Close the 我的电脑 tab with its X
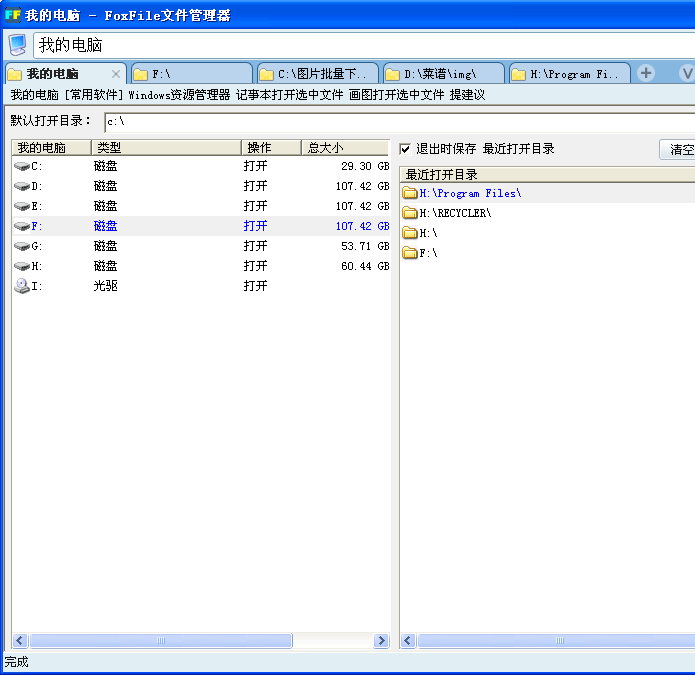Image resolution: width=695 pixels, height=675 pixels. pyautogui.click(x=116, y=74)
